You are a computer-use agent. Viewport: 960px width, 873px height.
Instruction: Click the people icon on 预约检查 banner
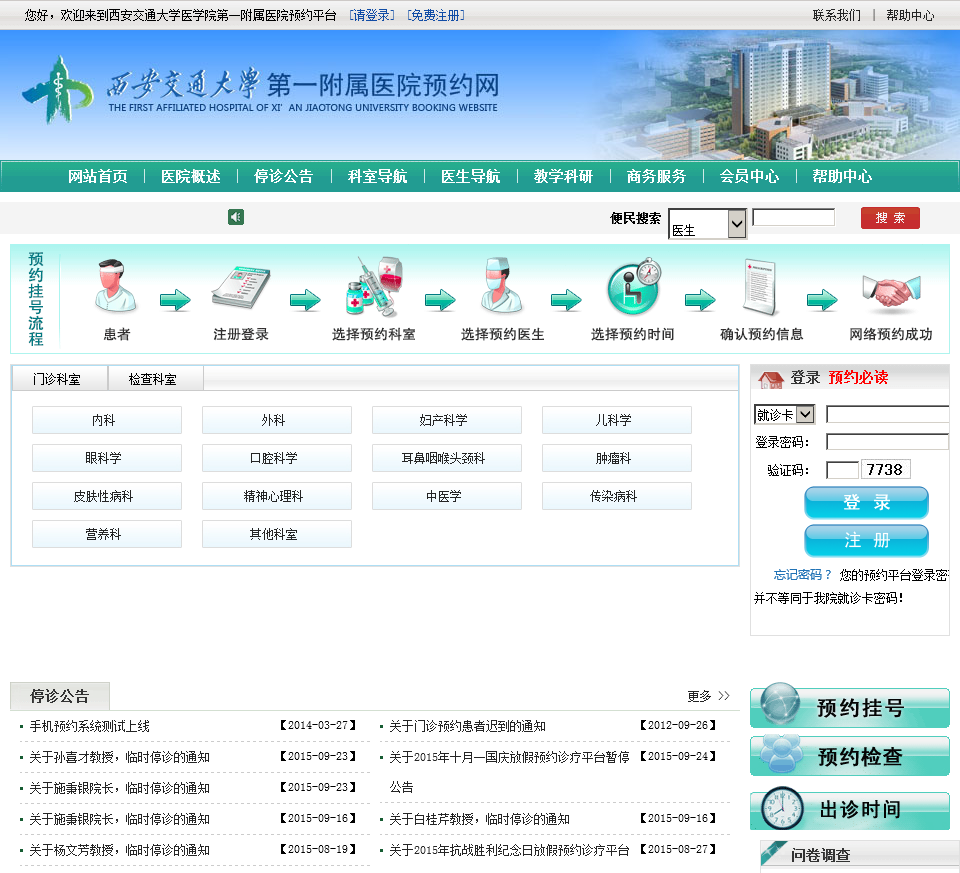pyautogui.click(x=781, y=755)
